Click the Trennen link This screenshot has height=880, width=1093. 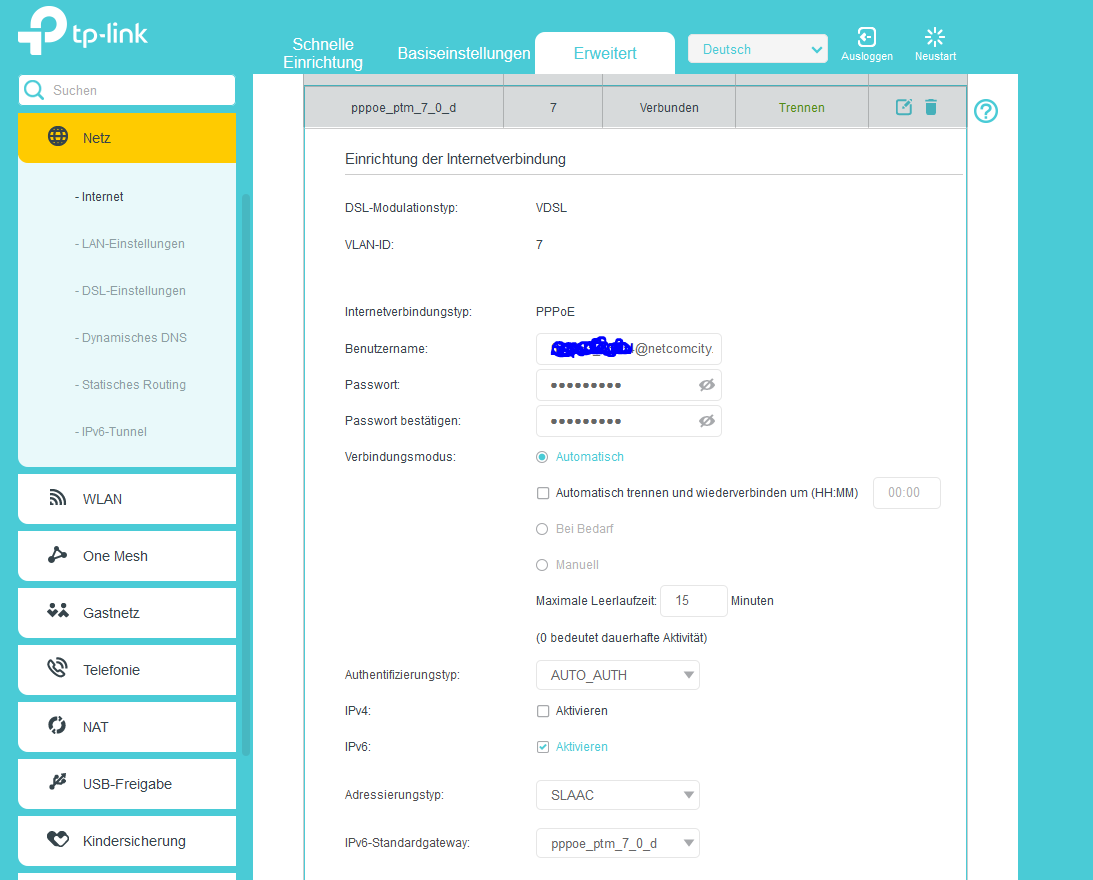tap(802, 107)
